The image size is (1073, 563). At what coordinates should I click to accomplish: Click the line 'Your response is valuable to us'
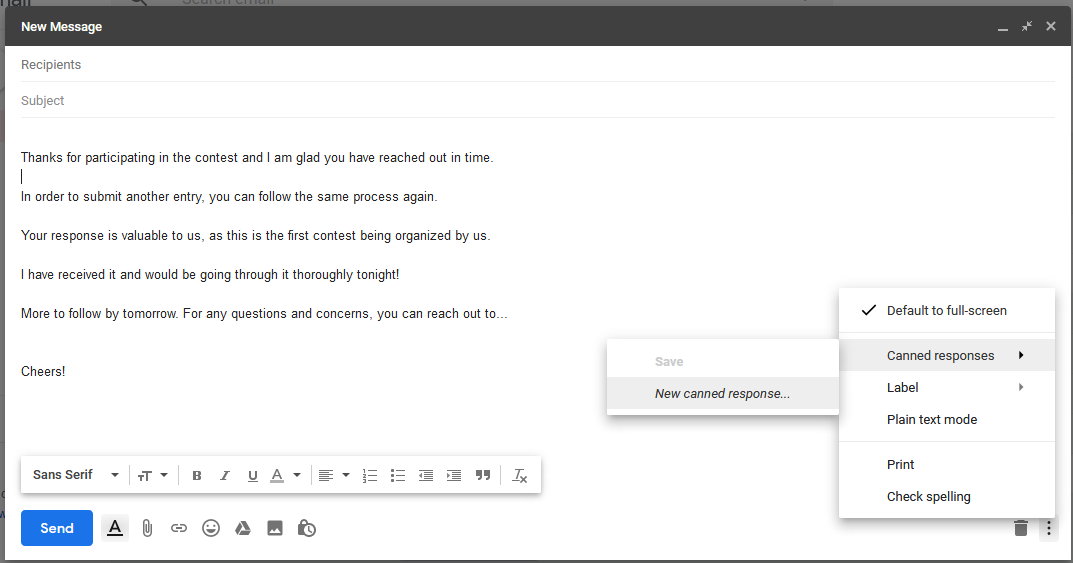255,235
